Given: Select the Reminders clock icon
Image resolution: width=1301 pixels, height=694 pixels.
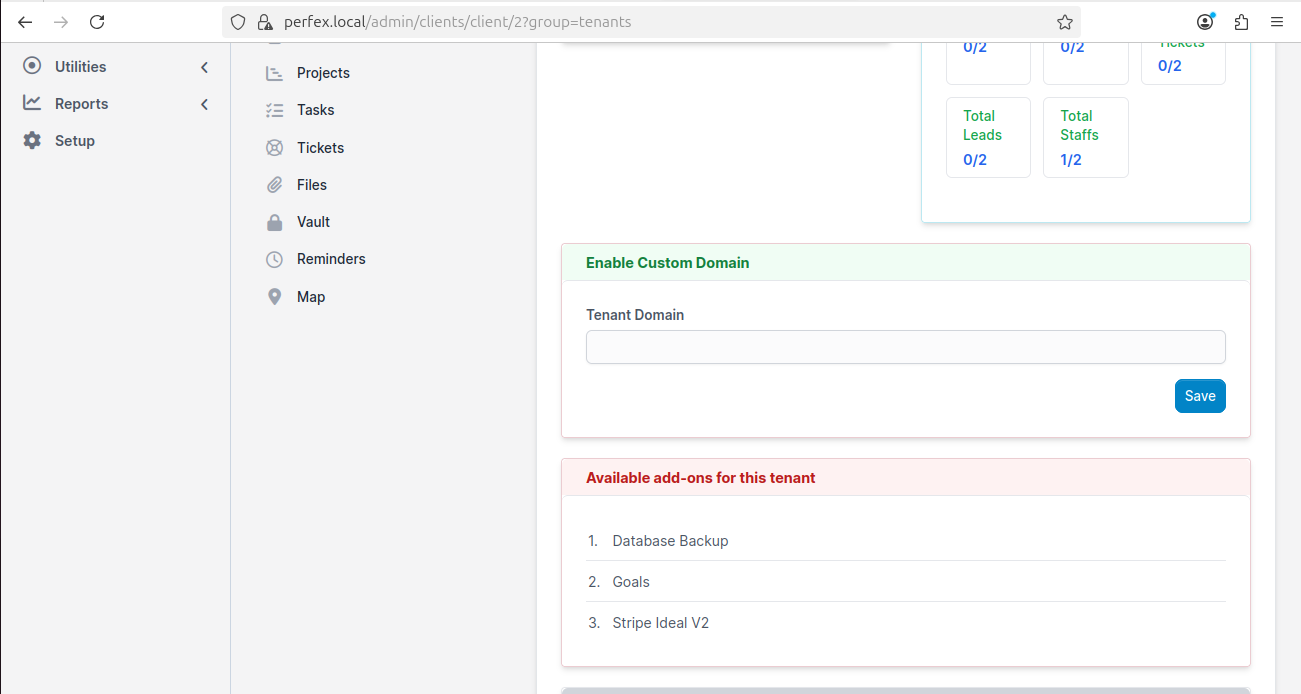Looking at the screenshot, I should [274, 258].
